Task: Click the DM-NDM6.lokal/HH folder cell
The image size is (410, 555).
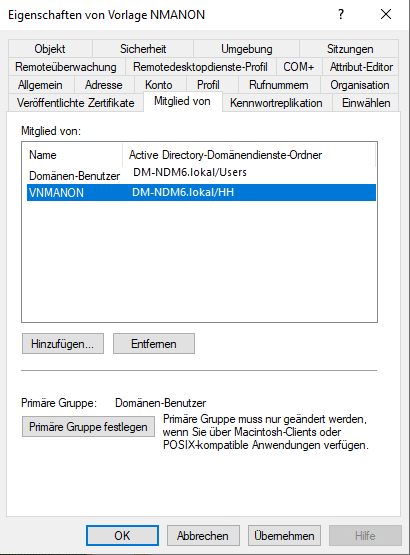Action: pos(183,193)
